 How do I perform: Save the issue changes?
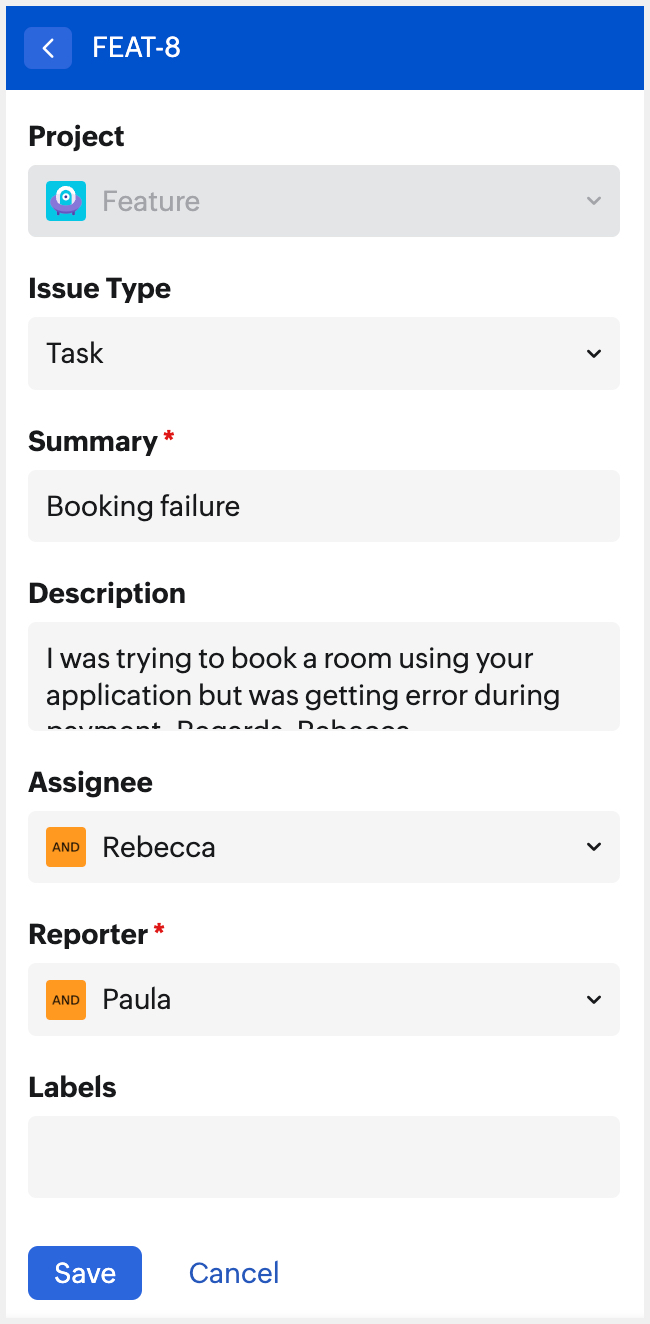85,1273
